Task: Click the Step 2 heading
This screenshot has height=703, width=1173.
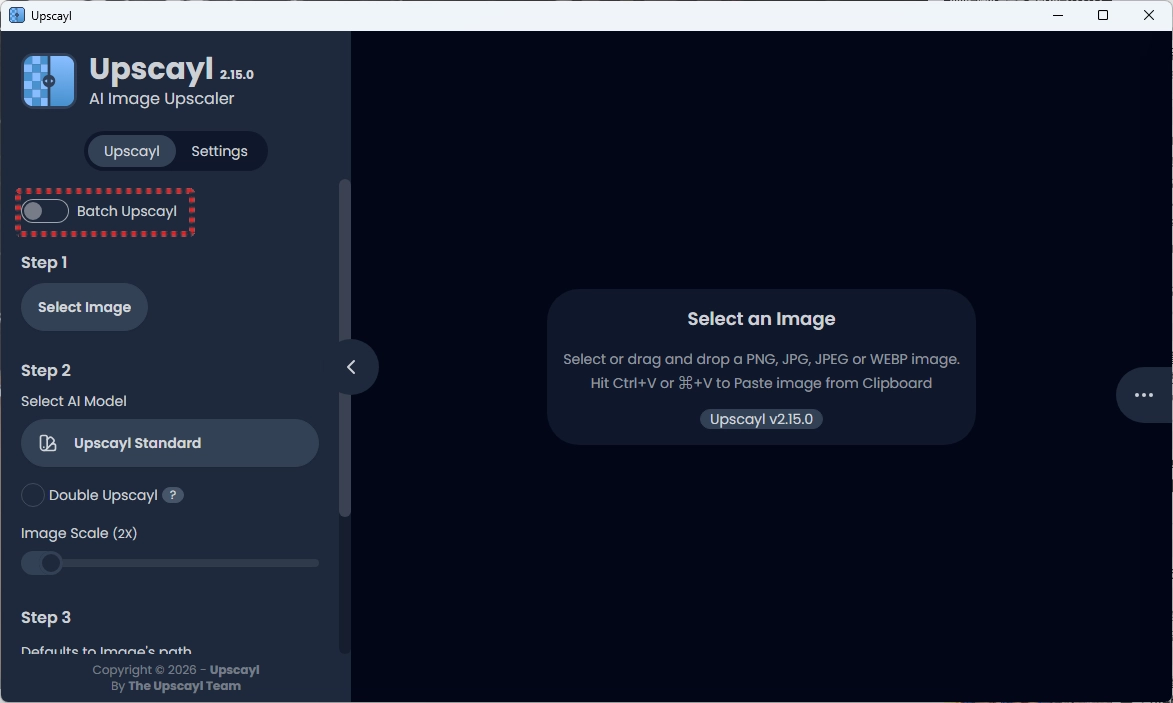Action: pos(46,371)
